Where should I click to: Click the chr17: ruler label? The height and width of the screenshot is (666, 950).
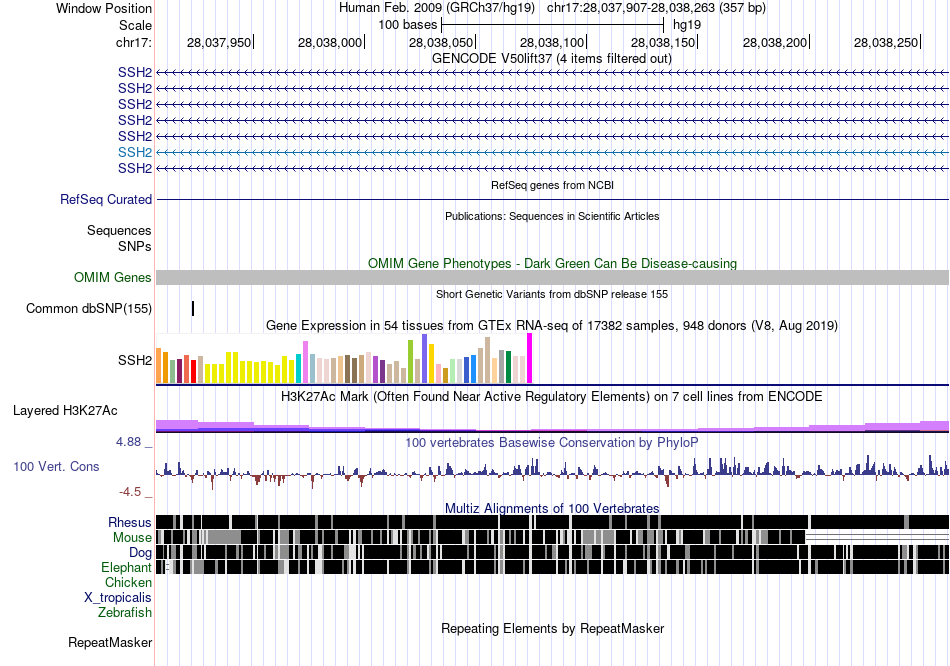tap(134, 42)
